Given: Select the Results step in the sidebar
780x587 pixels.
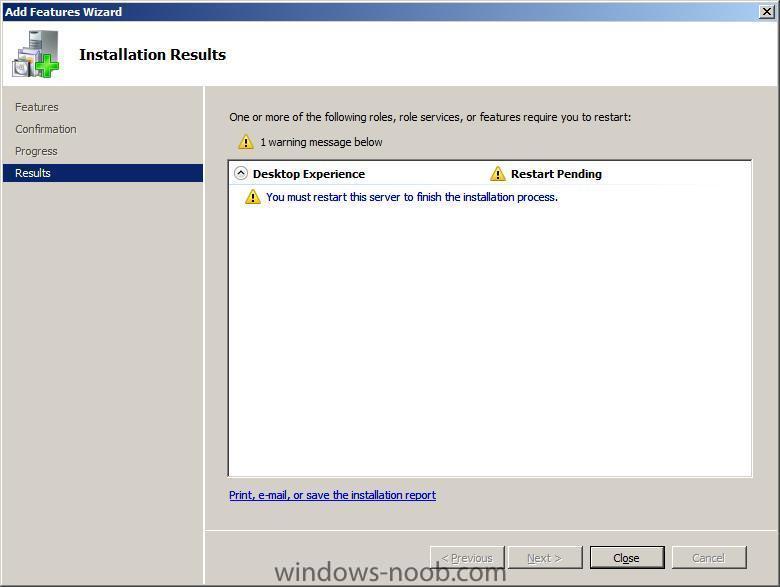Looking at the screenshot, I should [103, 173].
